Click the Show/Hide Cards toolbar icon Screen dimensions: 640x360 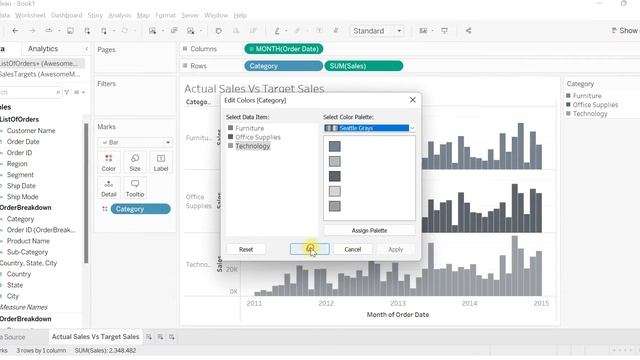click(x=423, y=31)
